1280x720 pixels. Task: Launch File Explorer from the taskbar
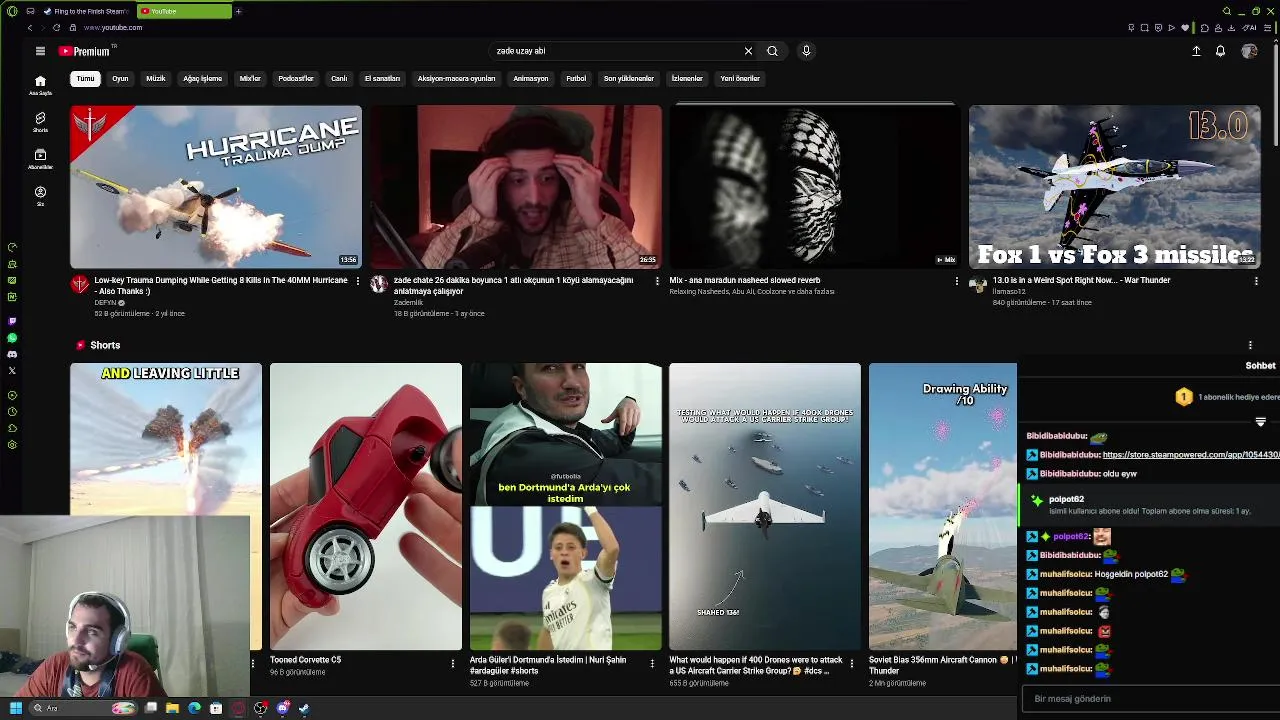point(172,709)
